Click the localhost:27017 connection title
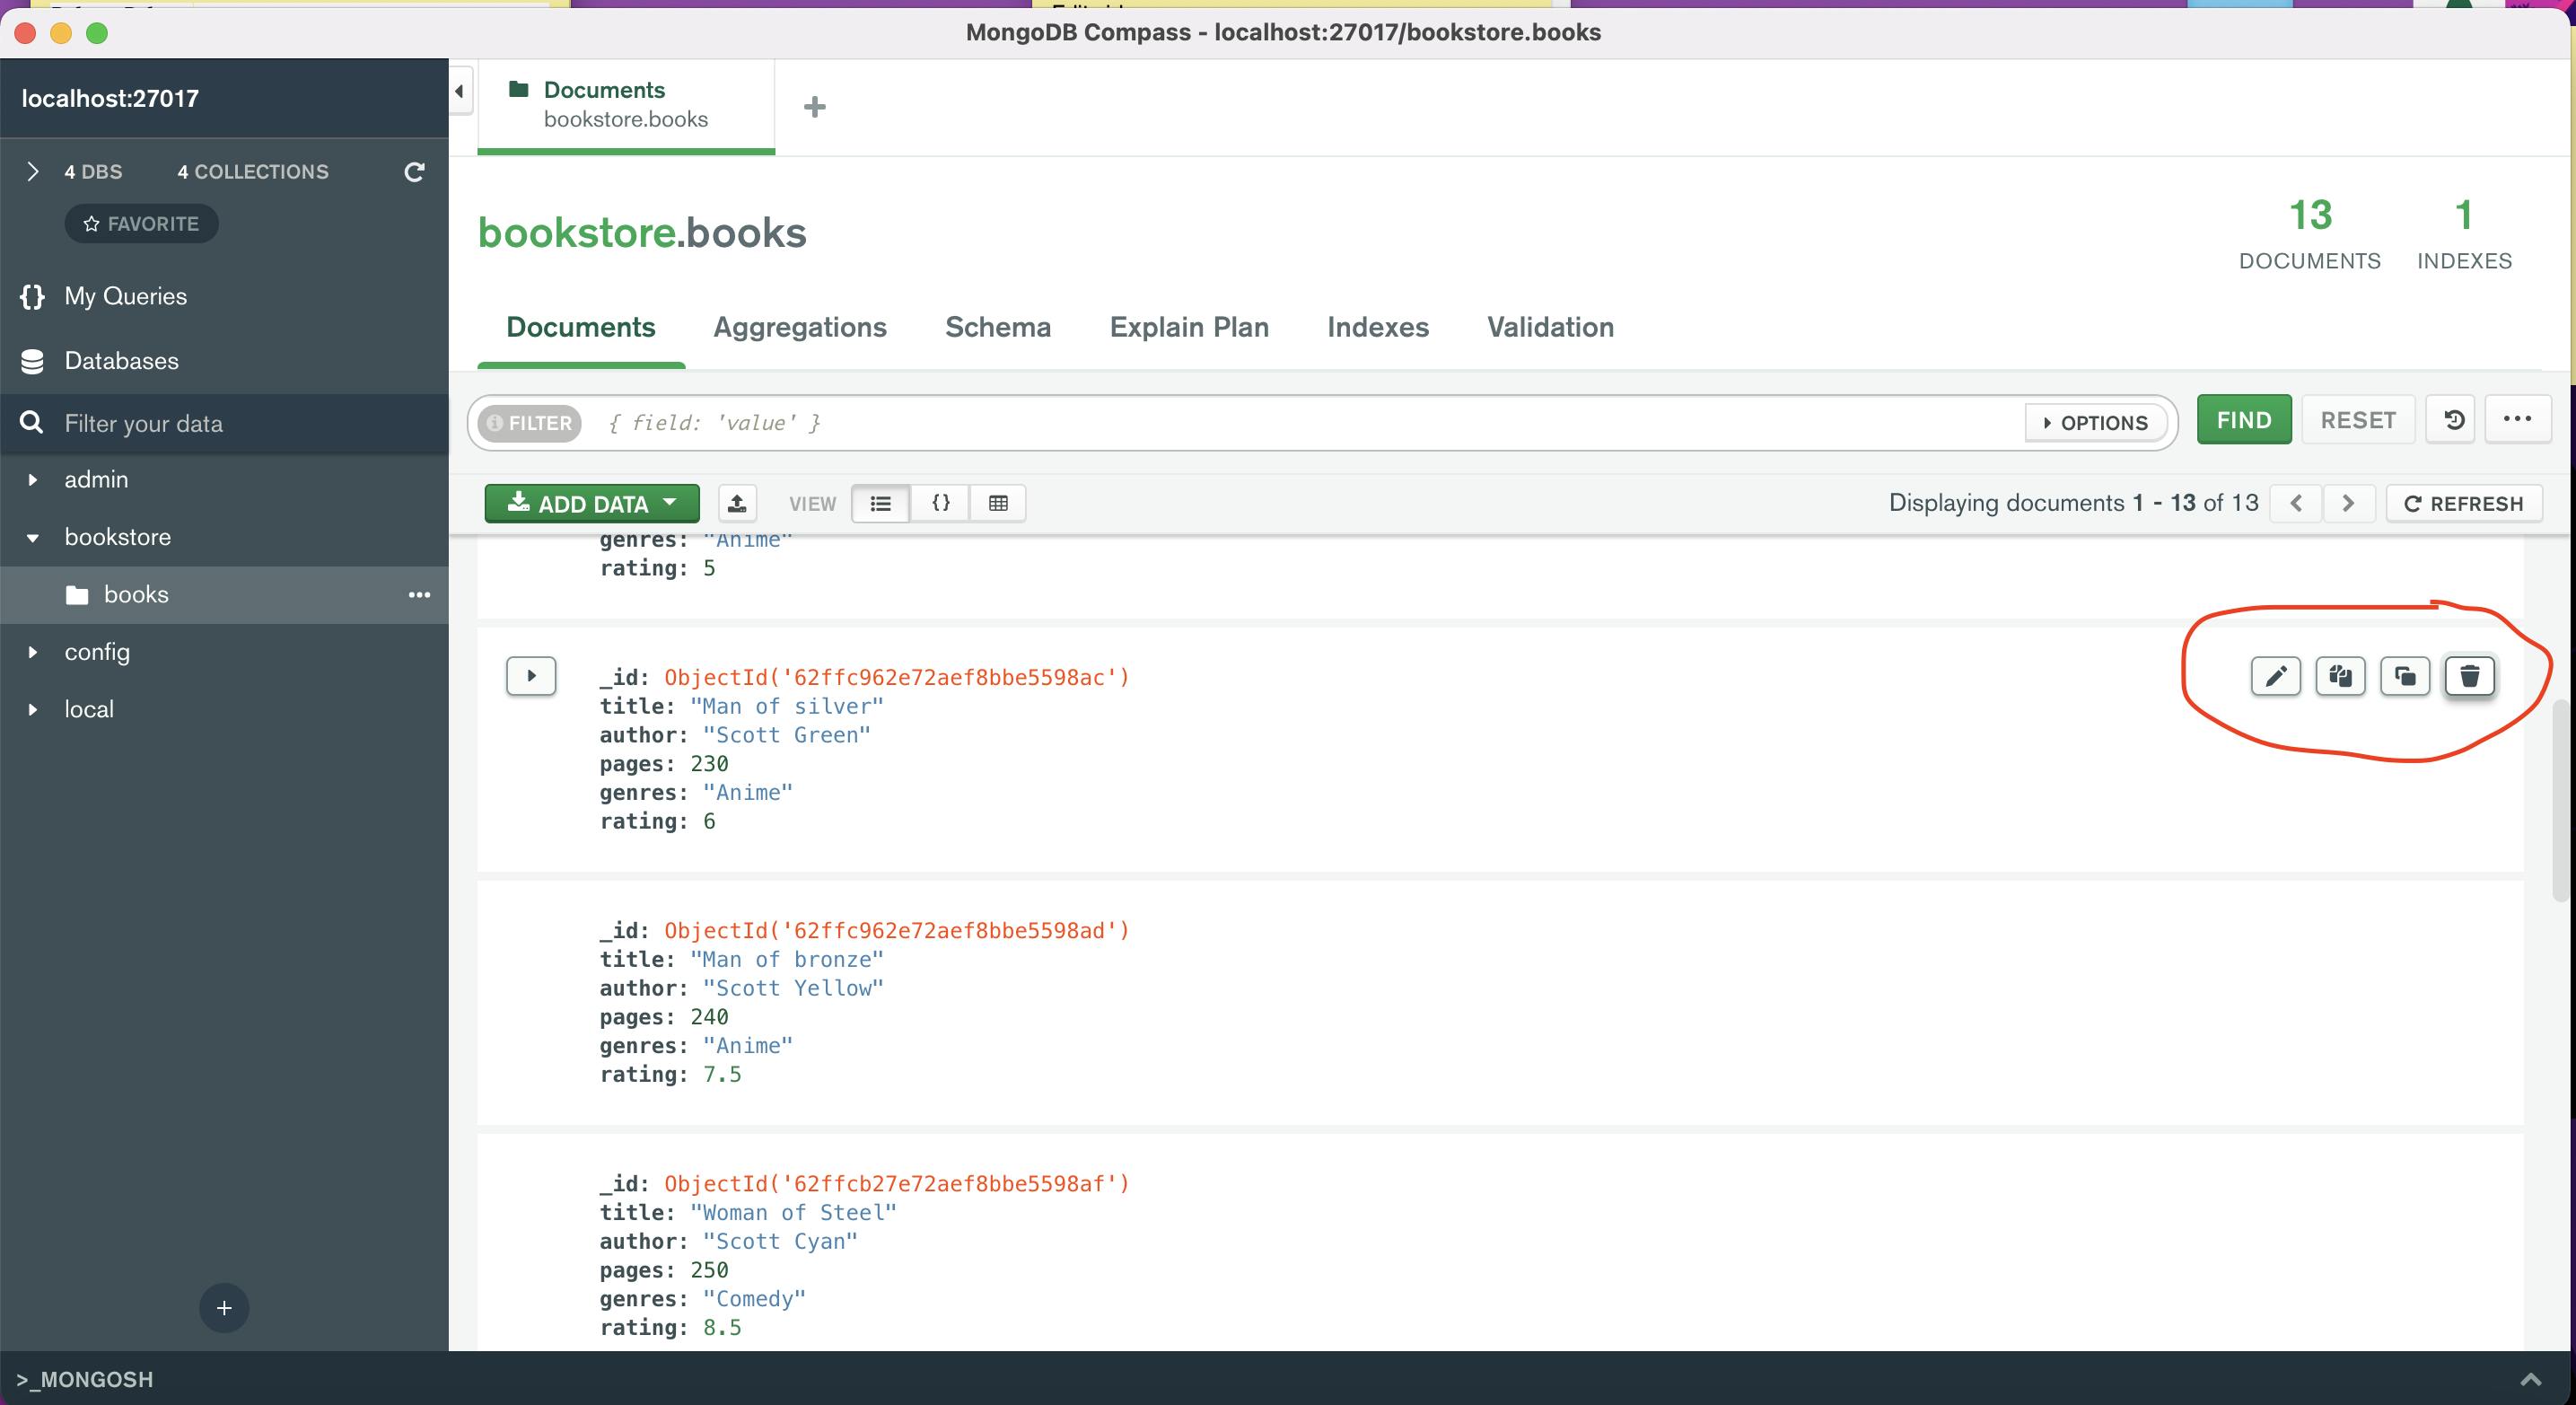The height and width of the screenshot is (1405, 2576). [110, 98]
